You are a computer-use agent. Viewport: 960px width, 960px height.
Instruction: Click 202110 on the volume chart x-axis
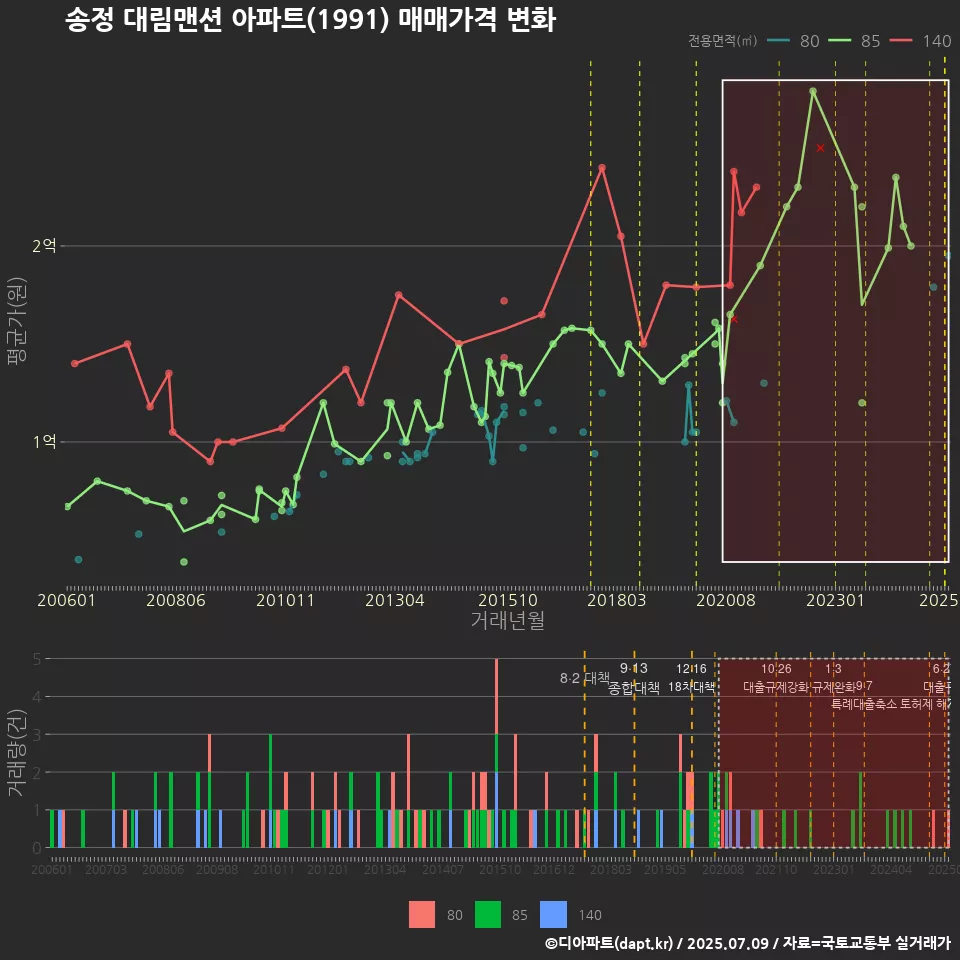(776, 869)
